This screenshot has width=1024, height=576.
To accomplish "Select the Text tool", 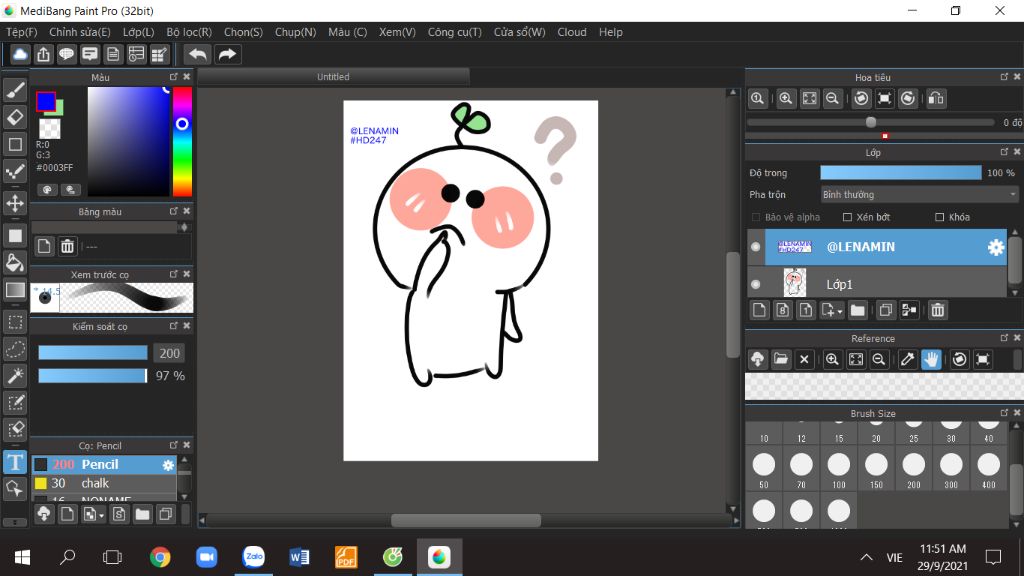I will [x=15, y=462].
